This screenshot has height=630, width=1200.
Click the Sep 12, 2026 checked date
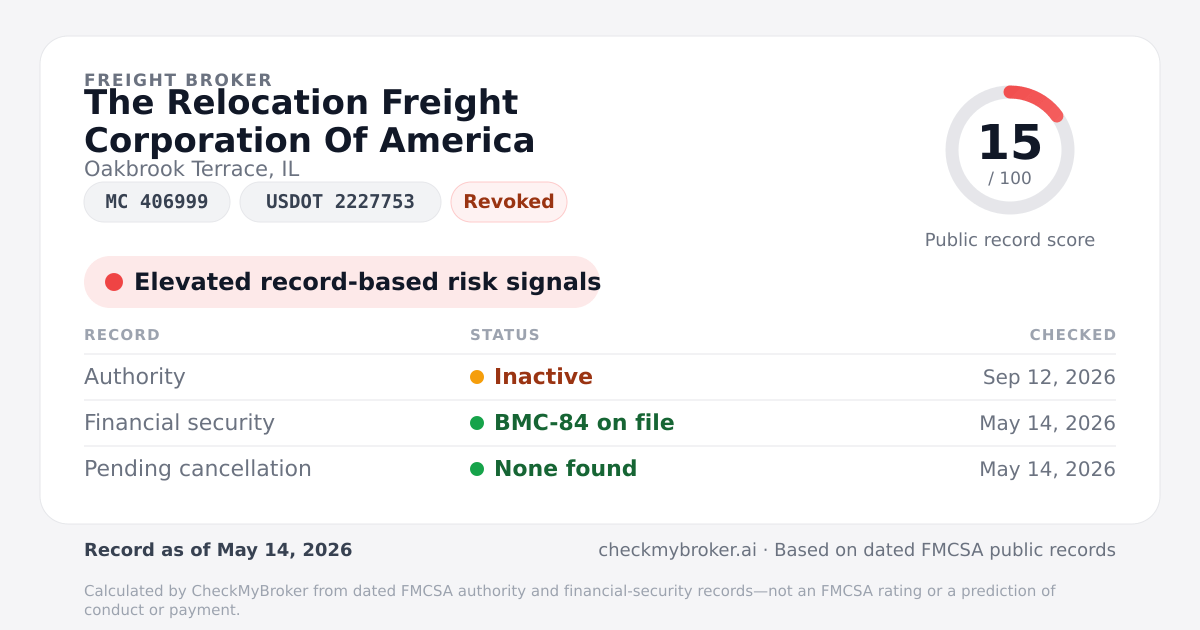click(x=1049, y=377)
